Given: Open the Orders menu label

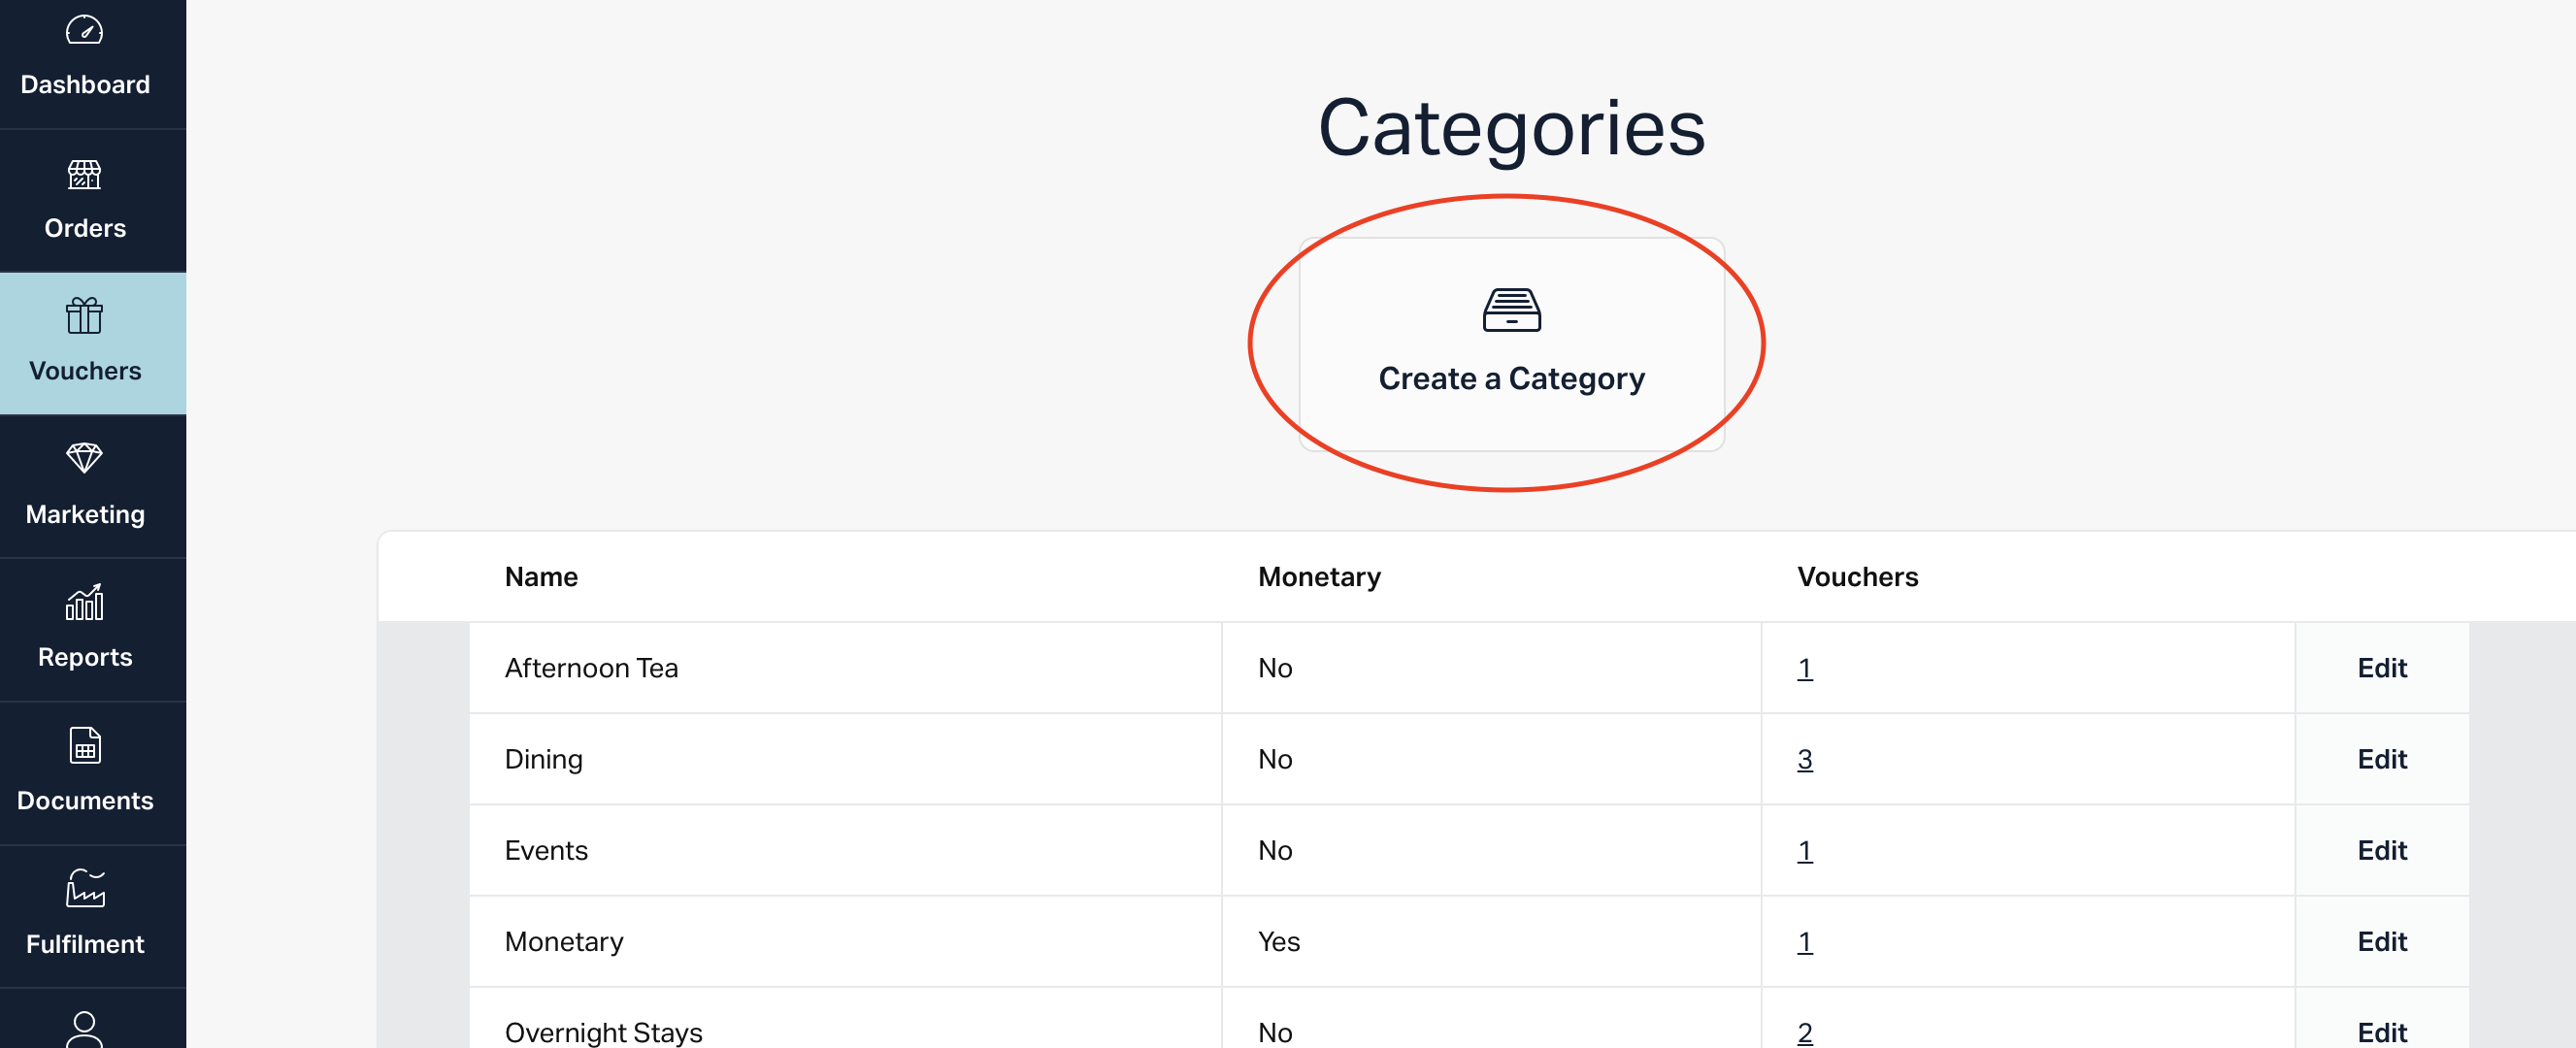Looking at the screenshot, I should (85, 228).
